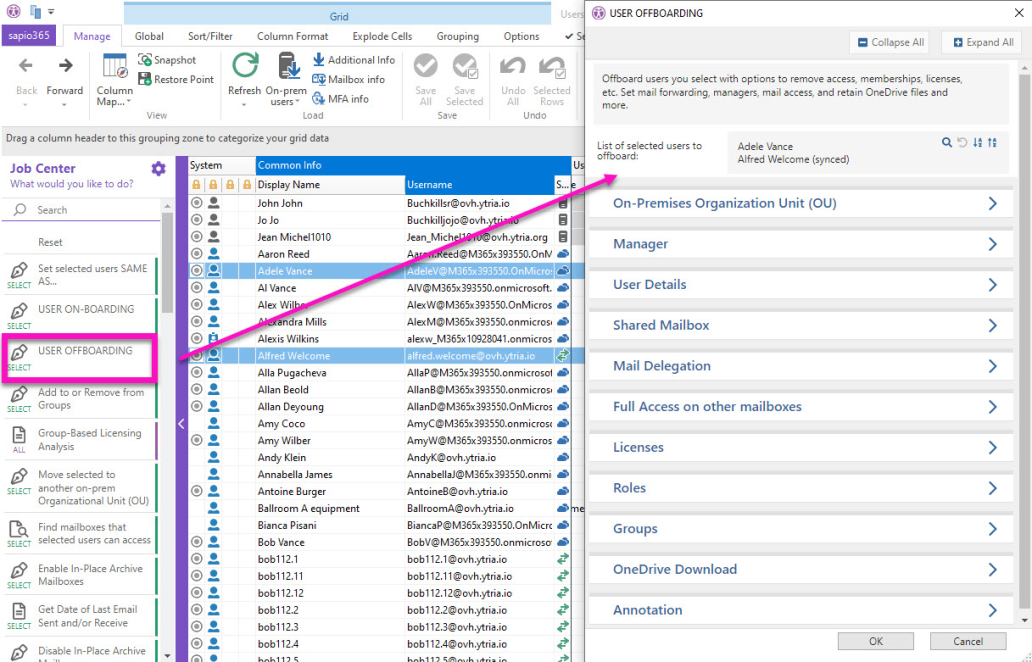
Task: Select the Allan Deyoung row
Action: click(380, 407)
